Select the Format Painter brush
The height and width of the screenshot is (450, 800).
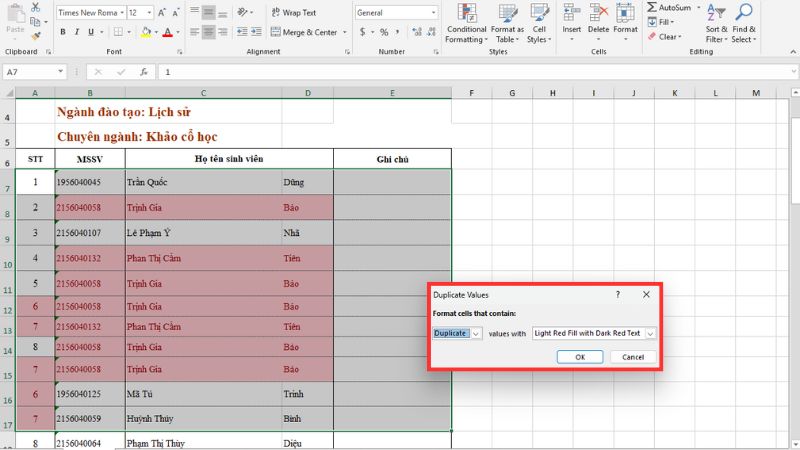[x=37, y=36]
